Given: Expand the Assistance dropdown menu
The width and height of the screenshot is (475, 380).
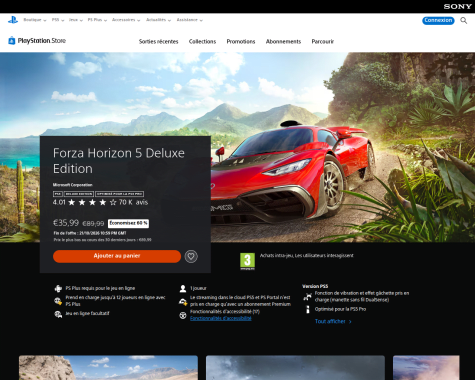Looking at the screenshot, I should [x=190, y=20].
